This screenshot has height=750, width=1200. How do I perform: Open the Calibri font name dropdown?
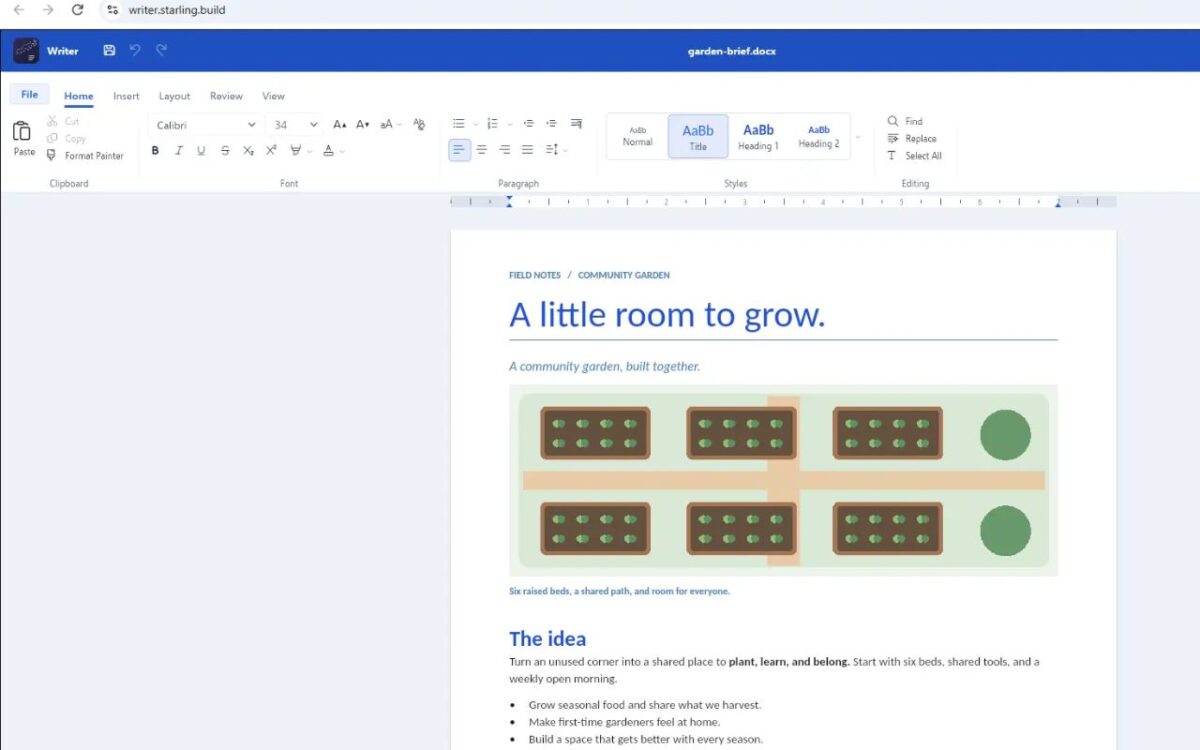click(x=205, y=125)
